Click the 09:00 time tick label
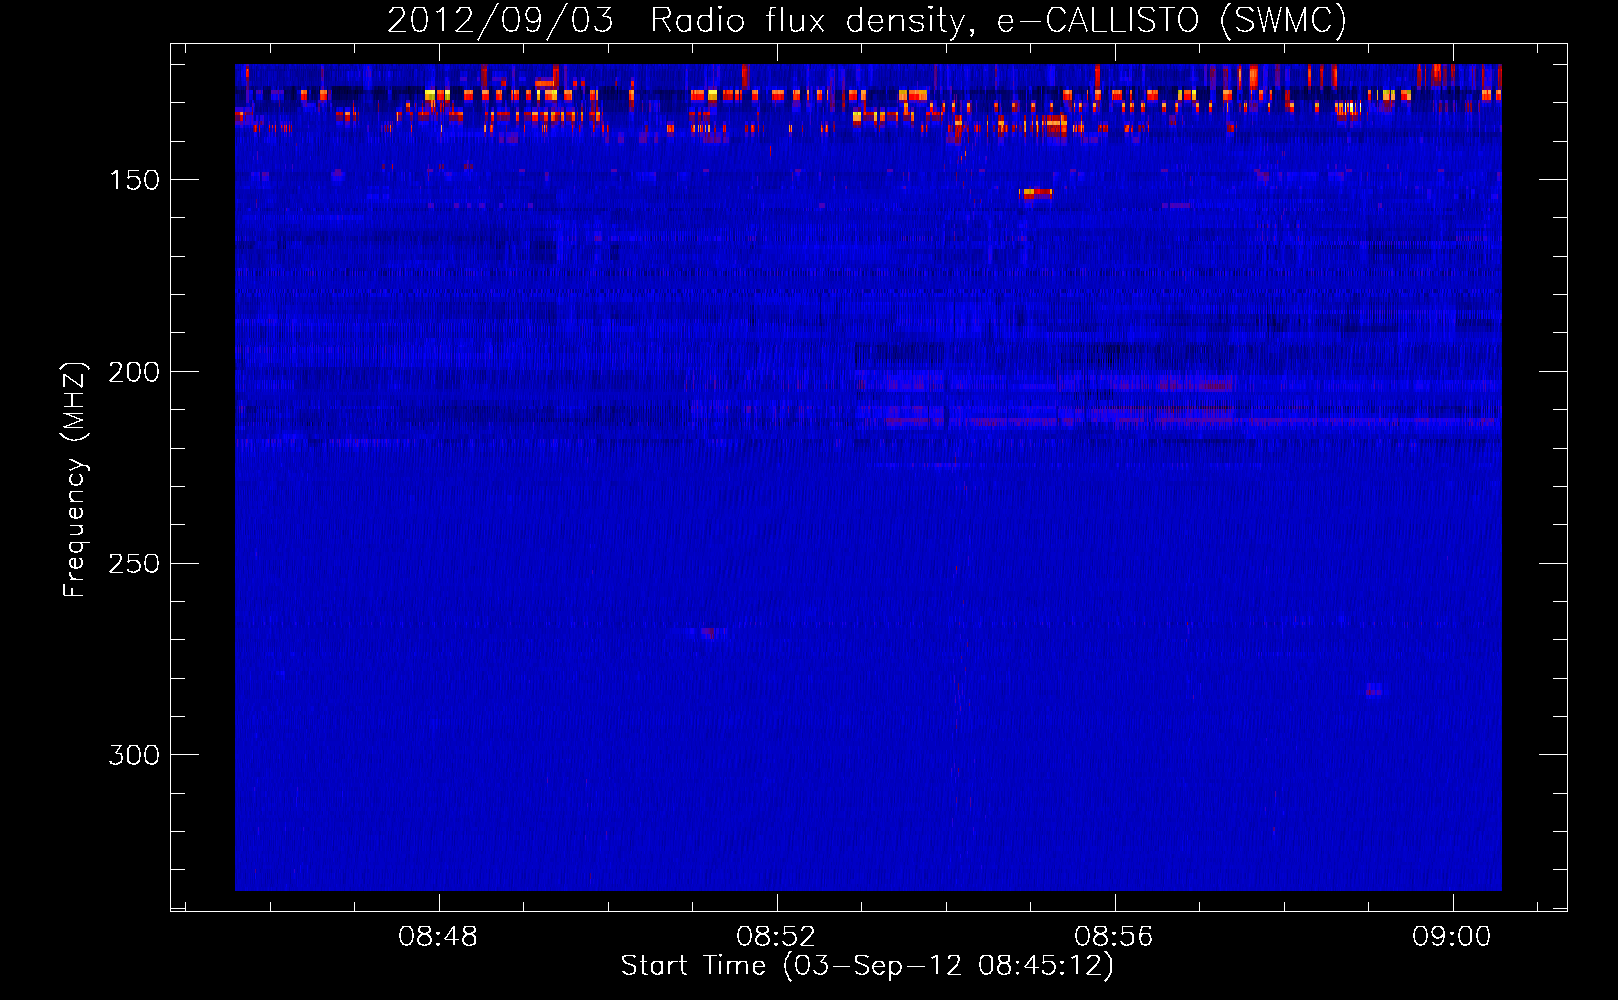This screenshot has height=1000, width=1618. point(1451,937)
